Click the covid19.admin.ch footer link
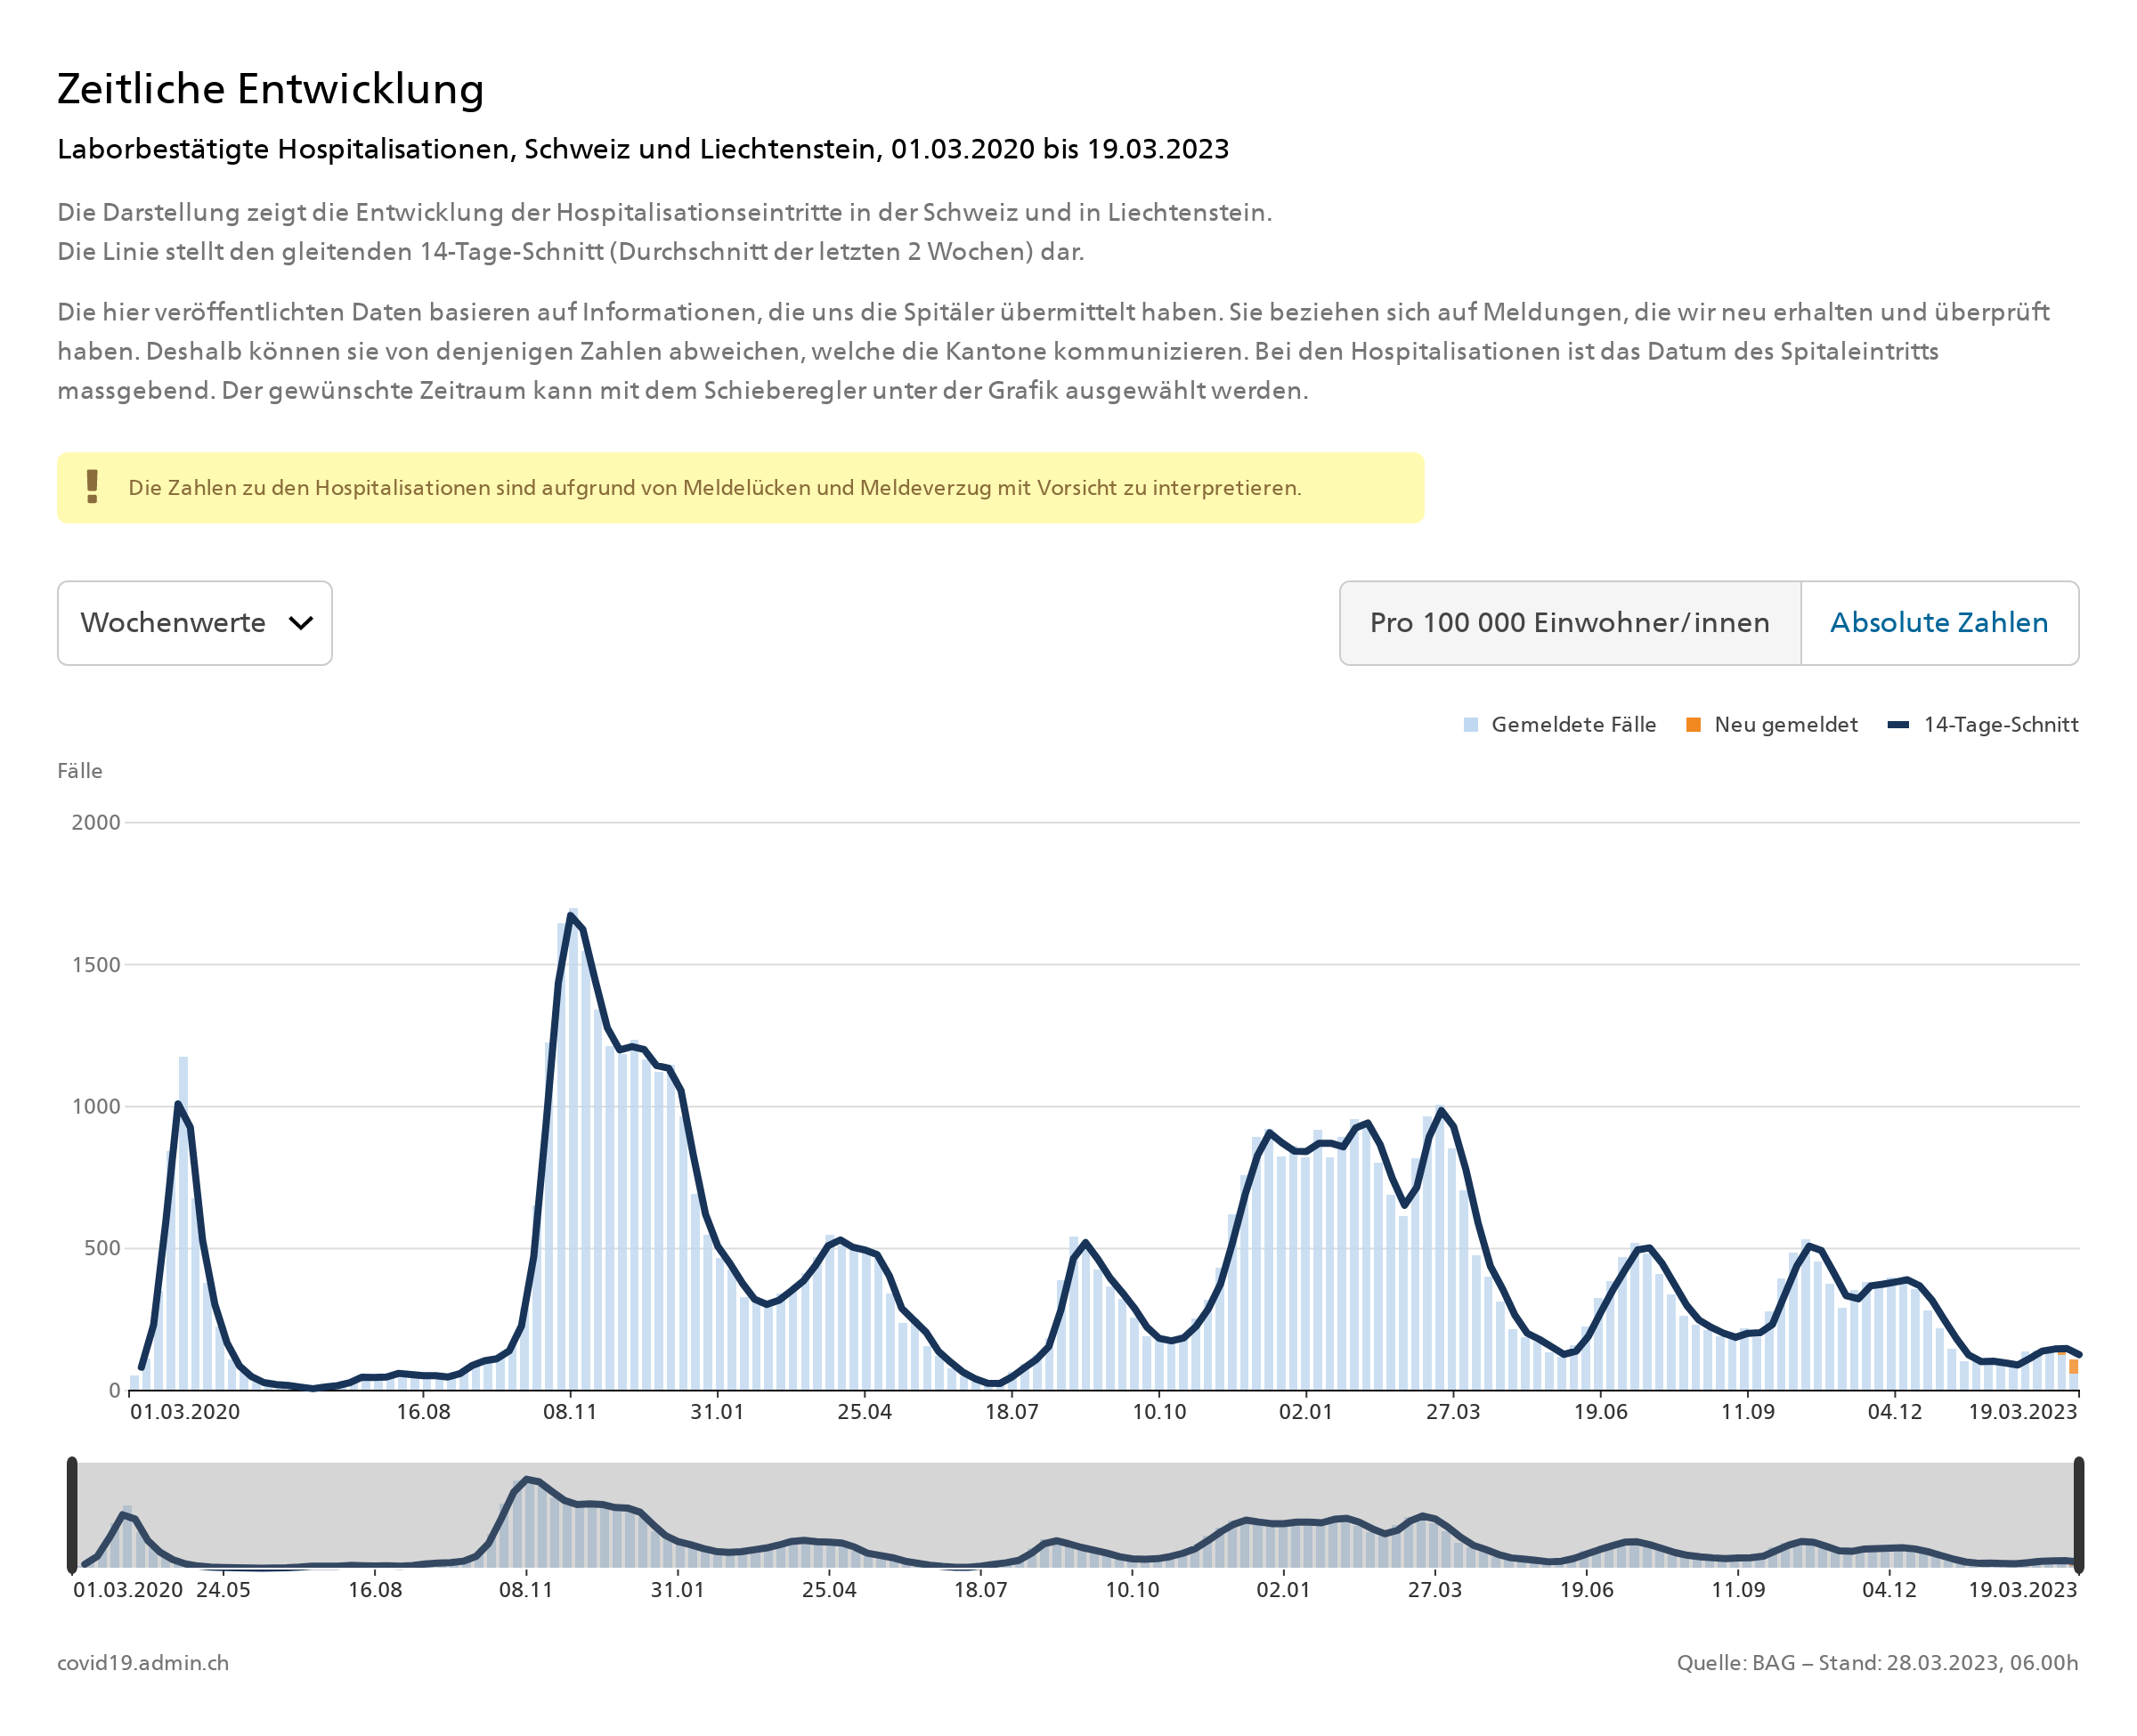Screen dimensions: 2137x1736 point(143,1662)
